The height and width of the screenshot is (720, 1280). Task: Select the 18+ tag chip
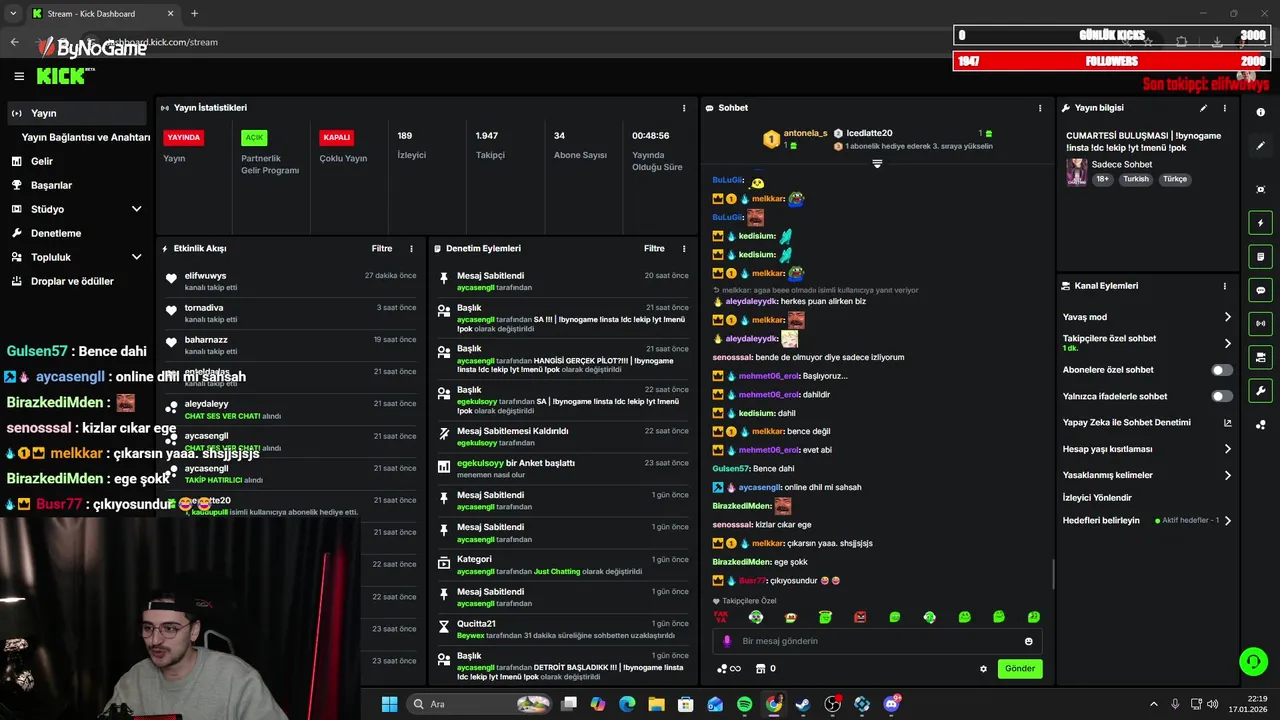point(1102,180)
